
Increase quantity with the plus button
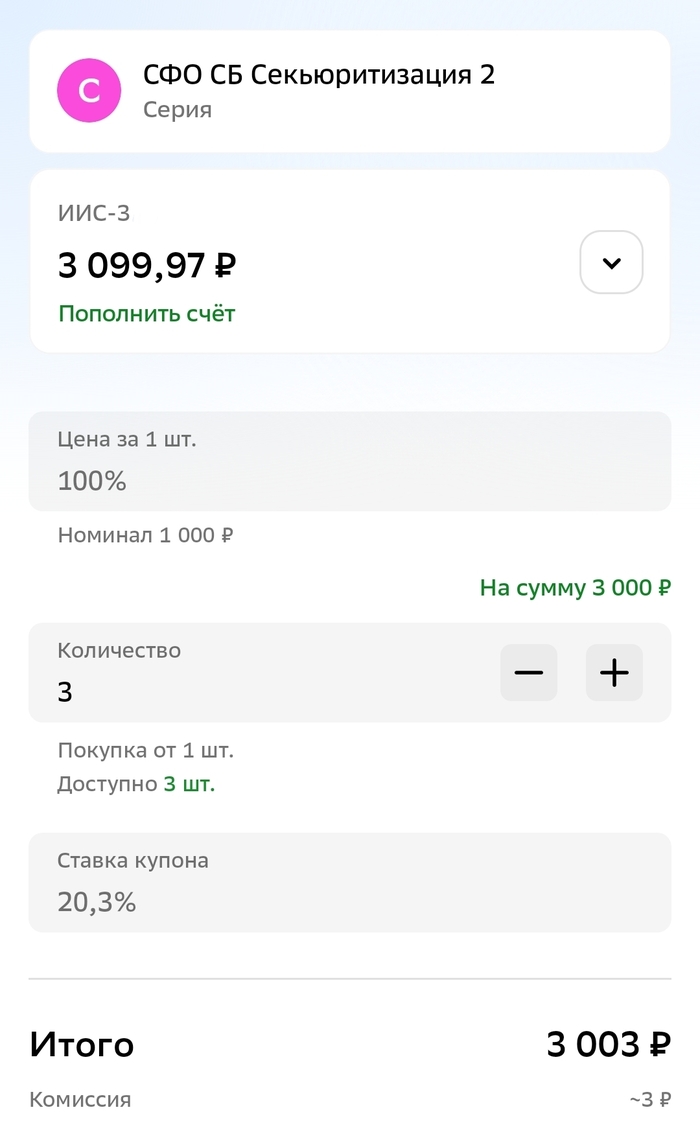coord(614,673)
